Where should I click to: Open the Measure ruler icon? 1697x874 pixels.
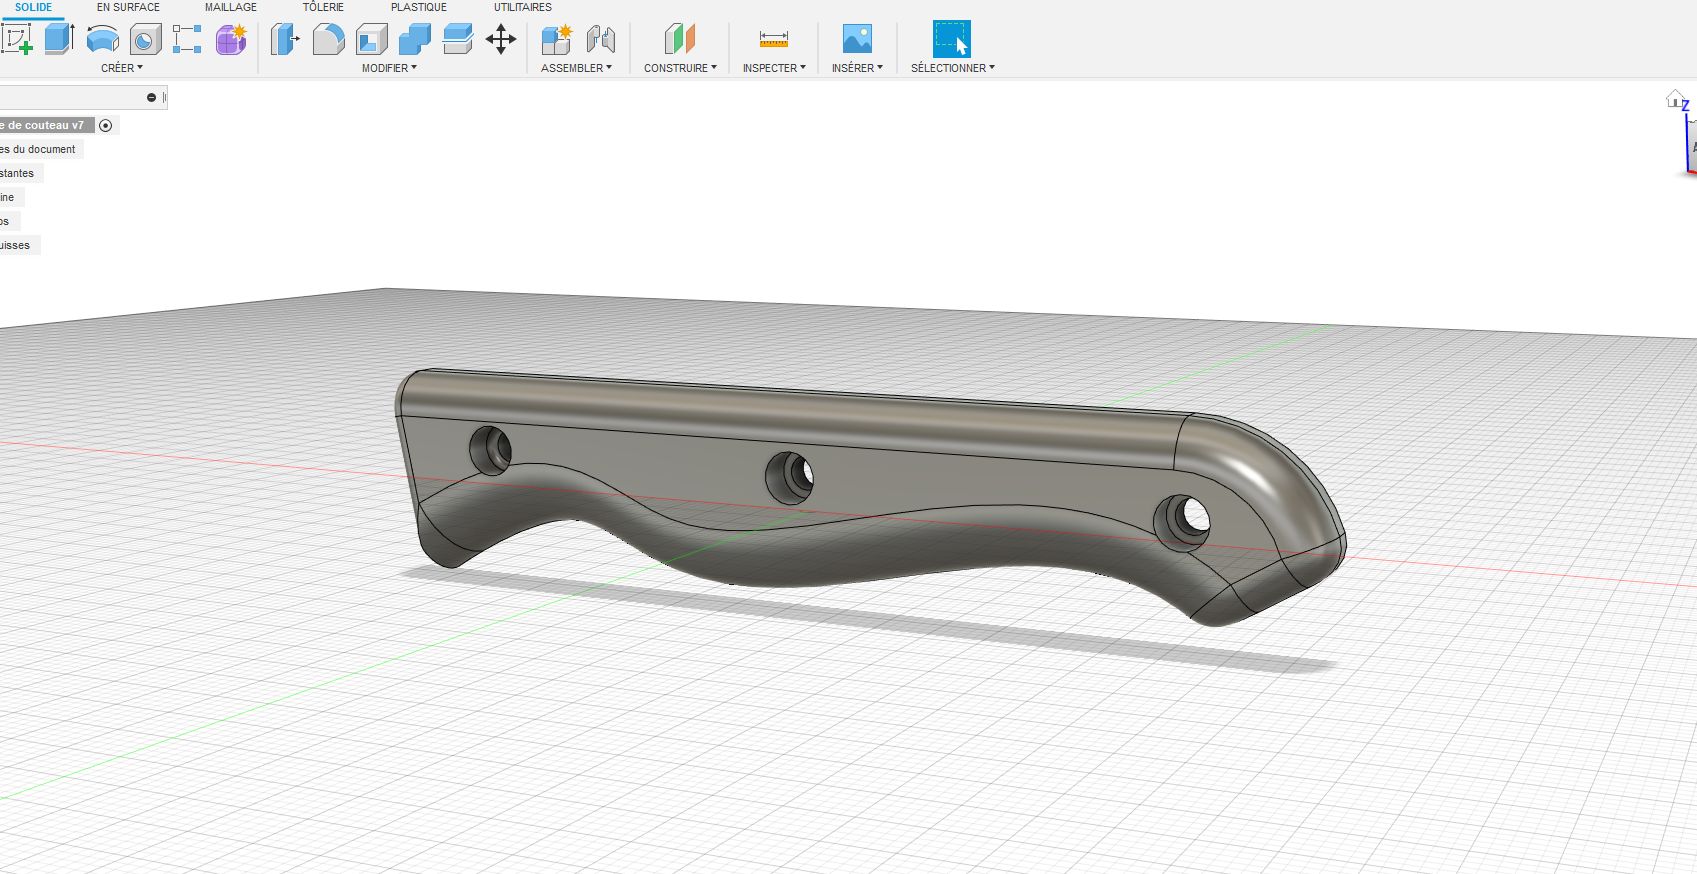[774, 39]
